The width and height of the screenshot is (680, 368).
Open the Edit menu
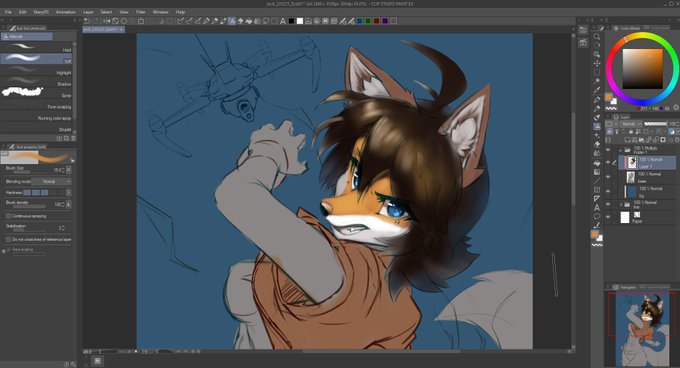pos(23,12)
